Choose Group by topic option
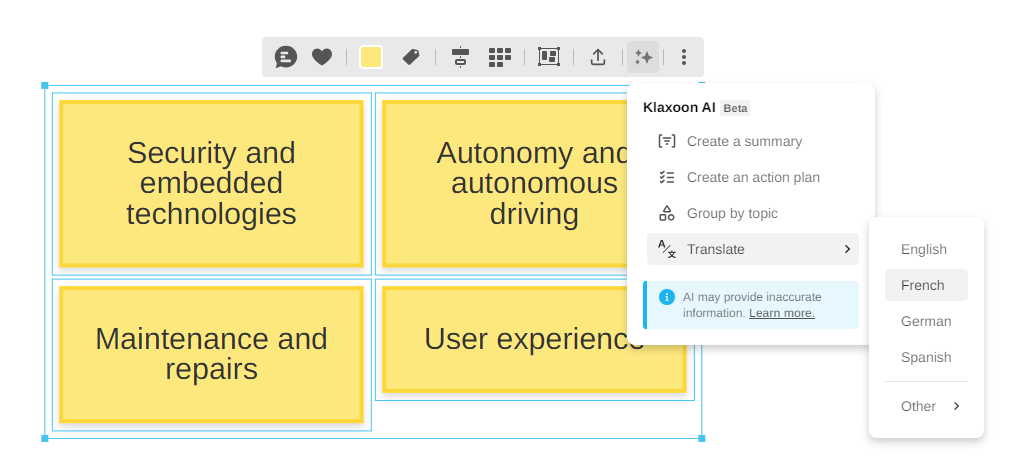The image size is (1016, 474). 731,214
